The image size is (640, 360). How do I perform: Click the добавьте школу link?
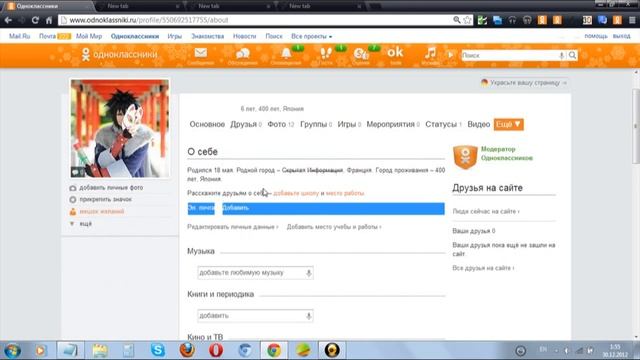296,193
